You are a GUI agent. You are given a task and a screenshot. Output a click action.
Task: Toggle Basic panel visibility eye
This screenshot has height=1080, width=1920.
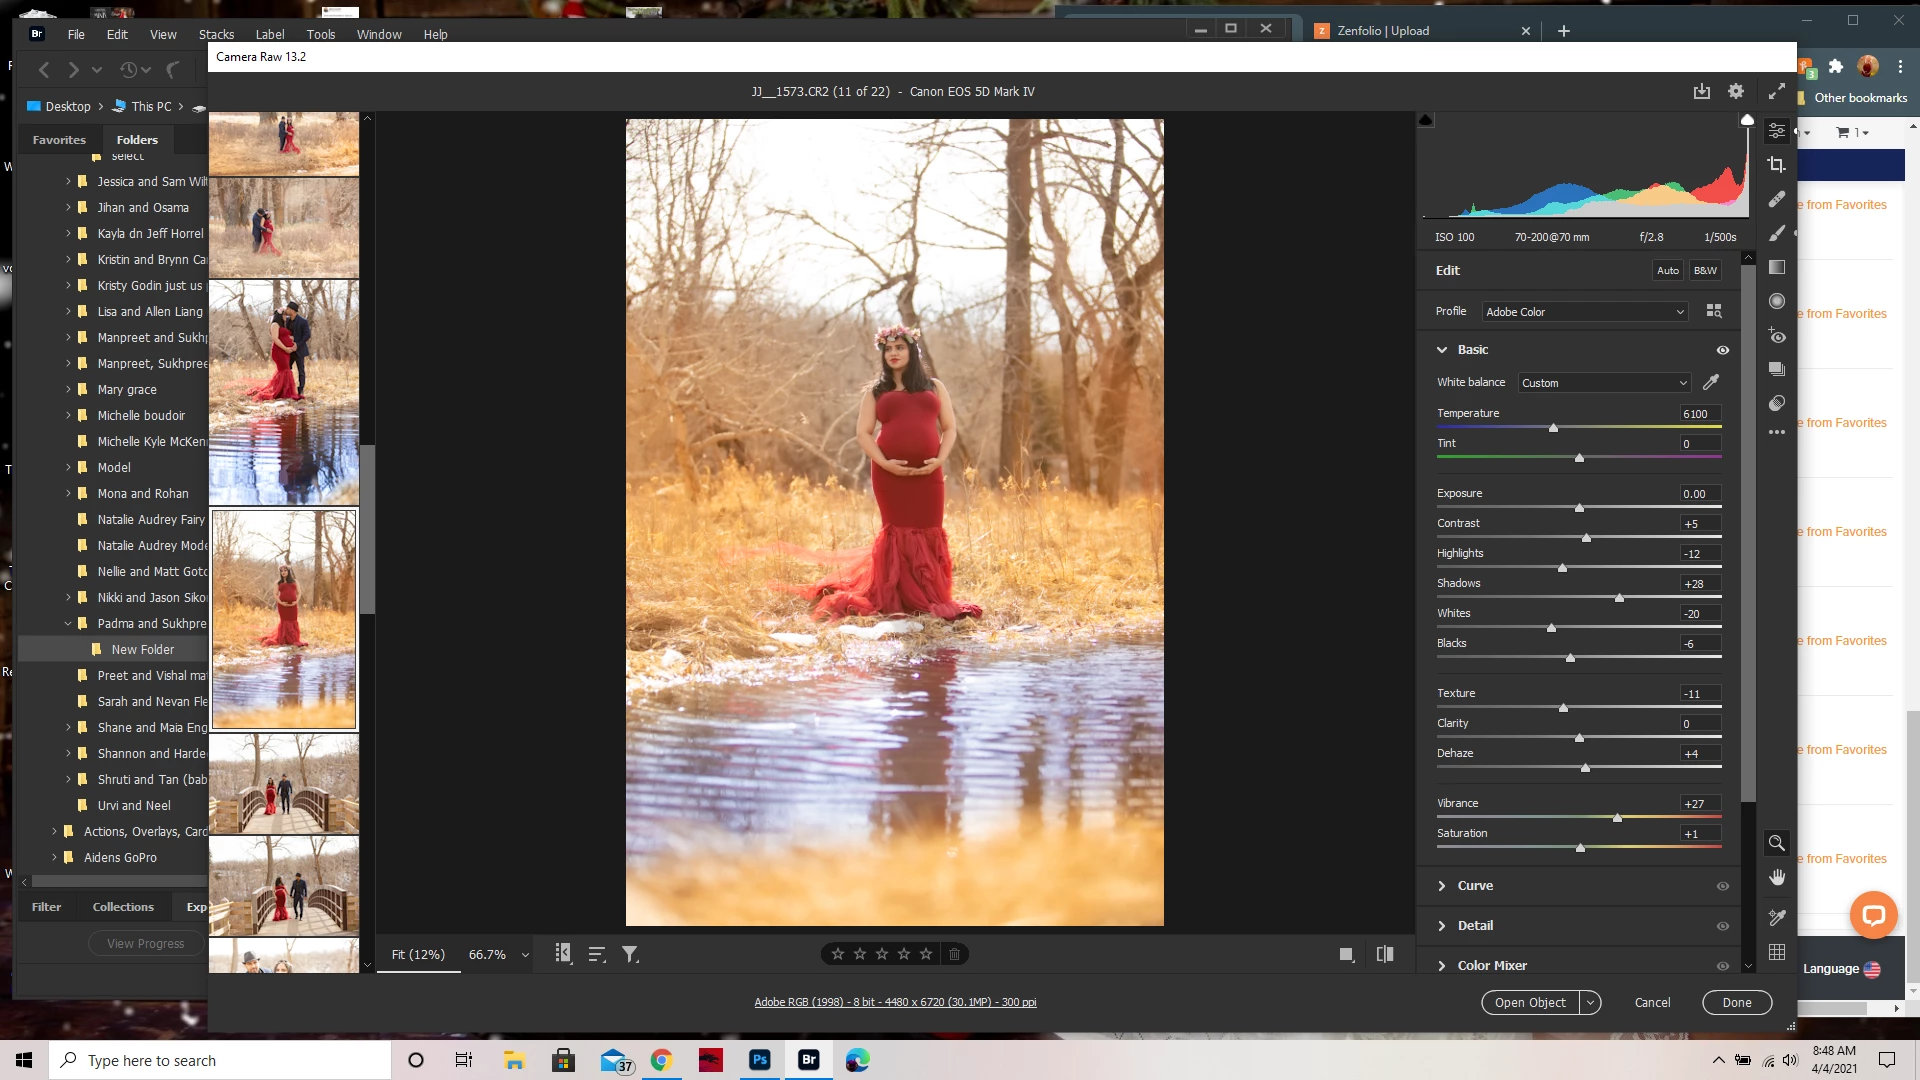(1722, 350)
